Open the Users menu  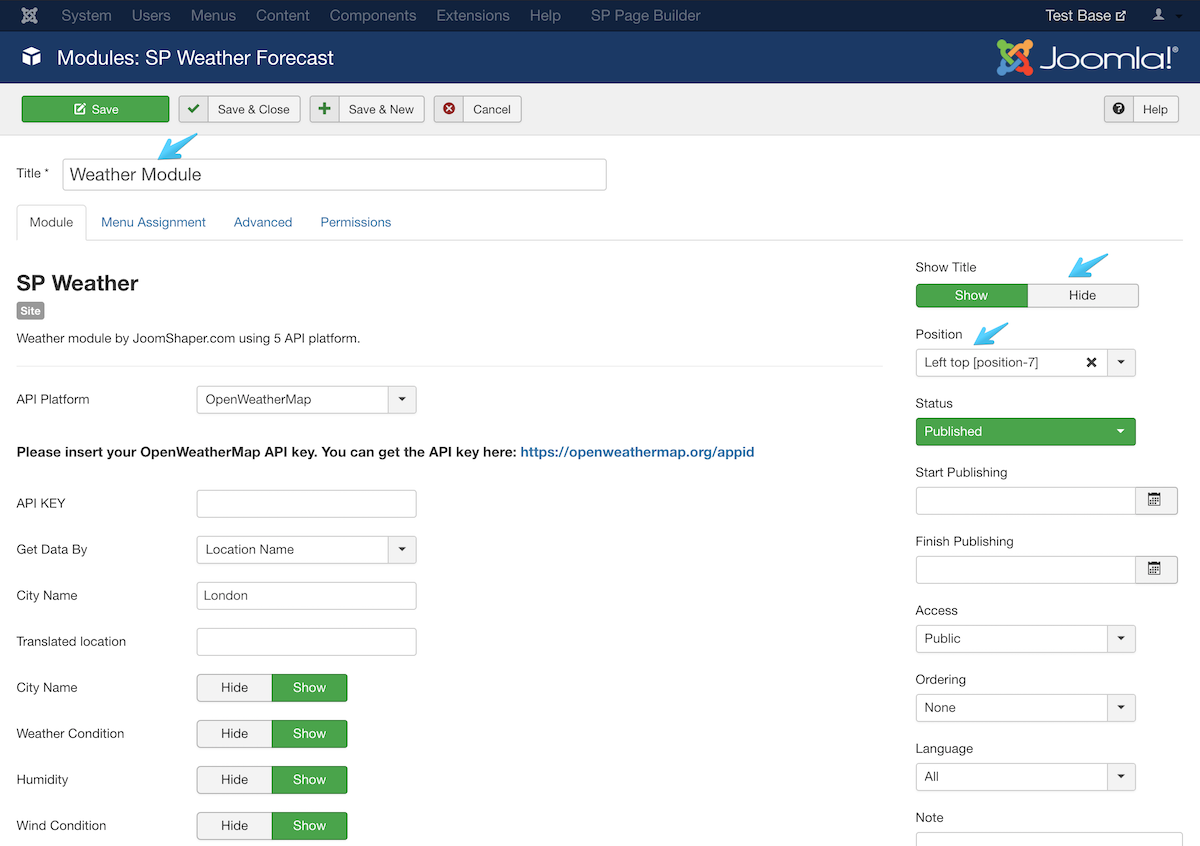point(151,16)
